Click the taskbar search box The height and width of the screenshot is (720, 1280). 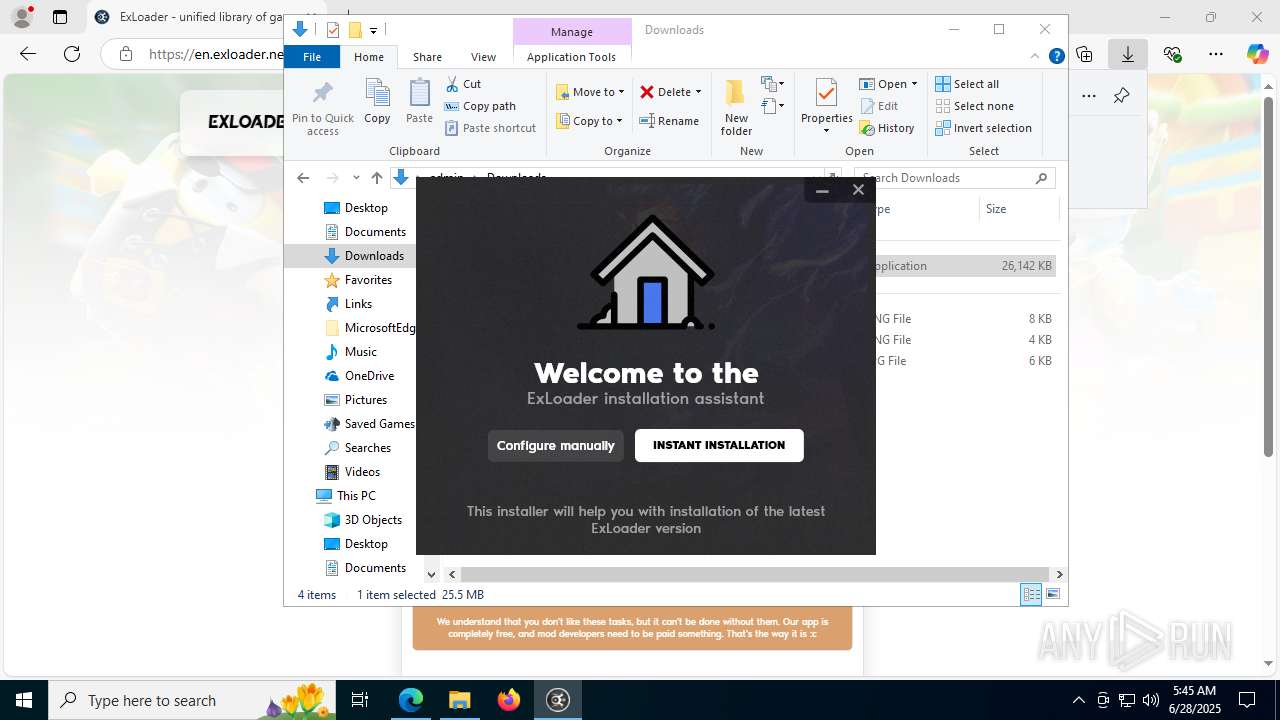pos(192,700)
